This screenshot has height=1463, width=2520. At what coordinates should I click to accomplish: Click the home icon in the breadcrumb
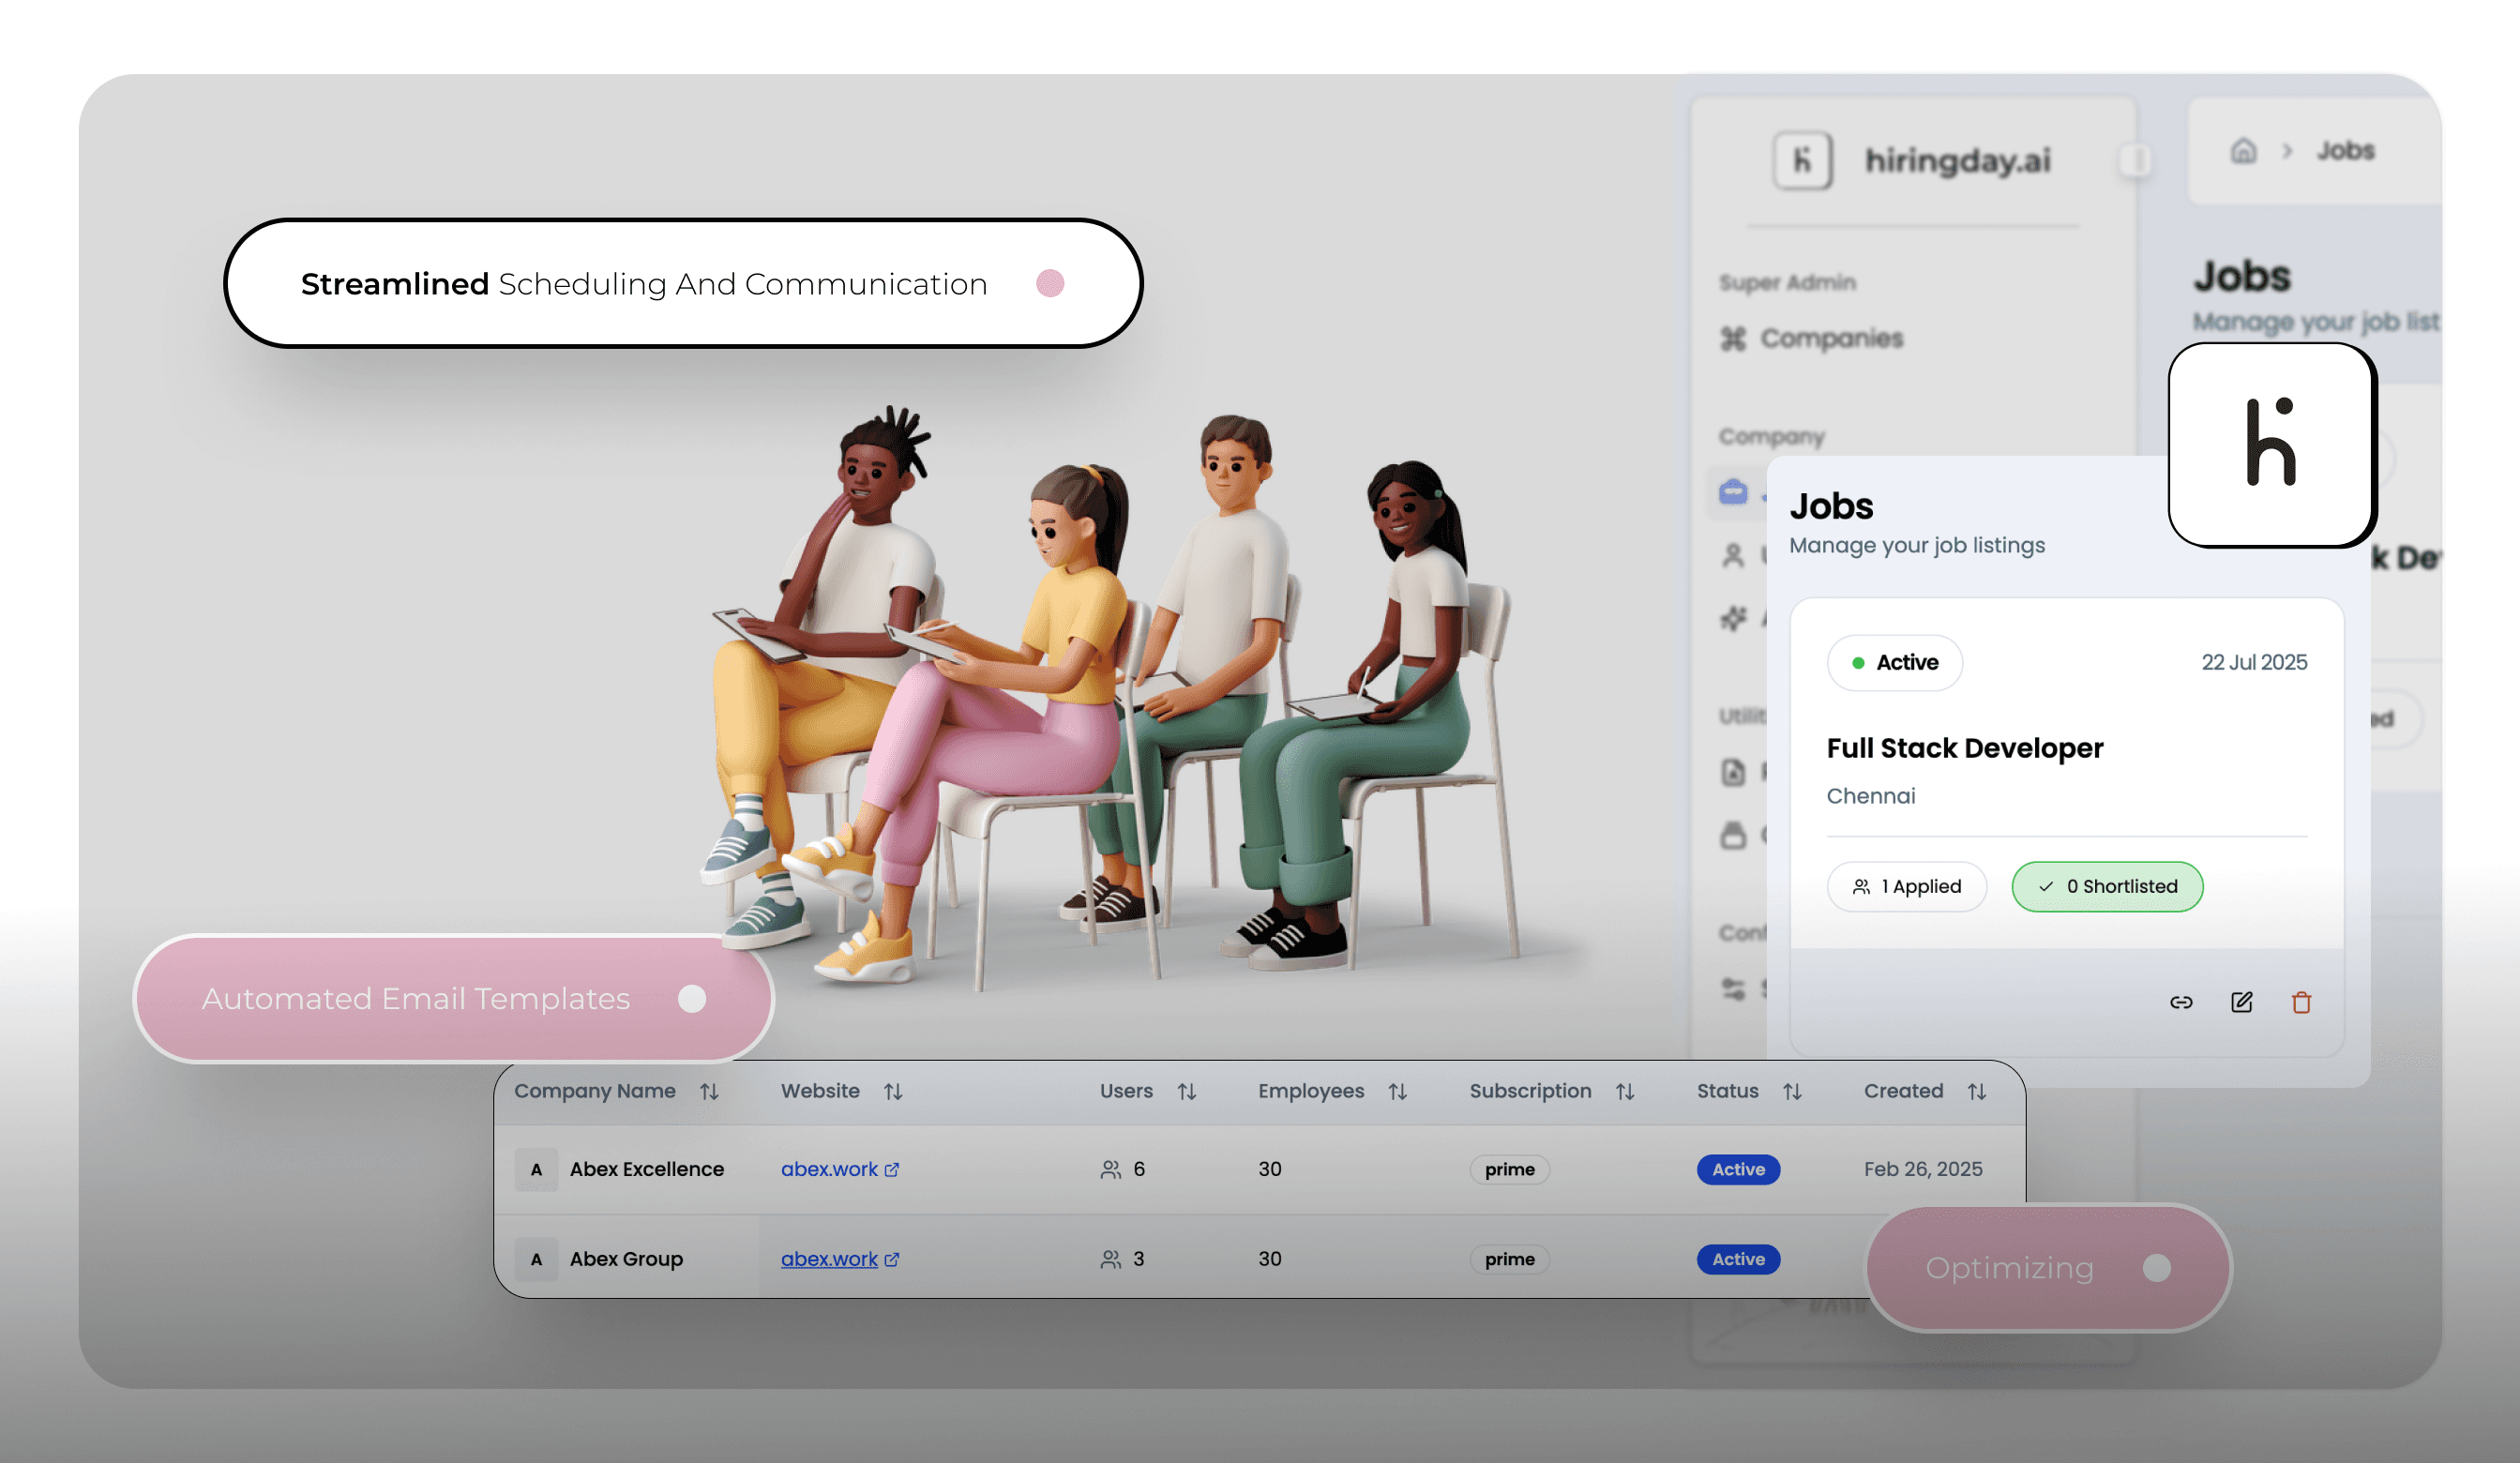pos(2243,151)
